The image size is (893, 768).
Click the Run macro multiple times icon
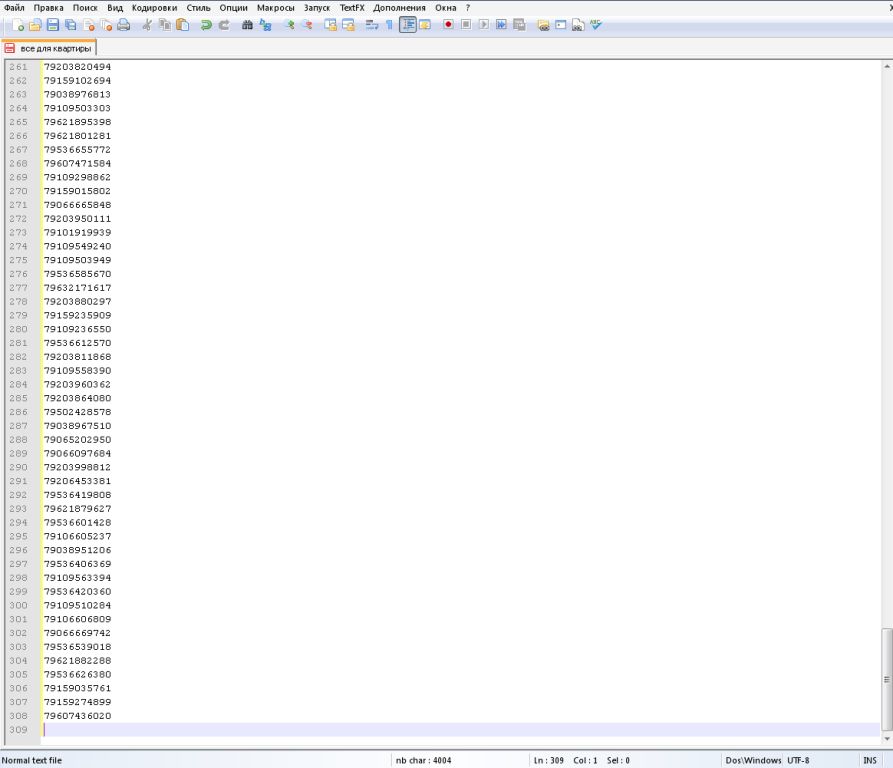pyautogui.click(x=501, y=24)
